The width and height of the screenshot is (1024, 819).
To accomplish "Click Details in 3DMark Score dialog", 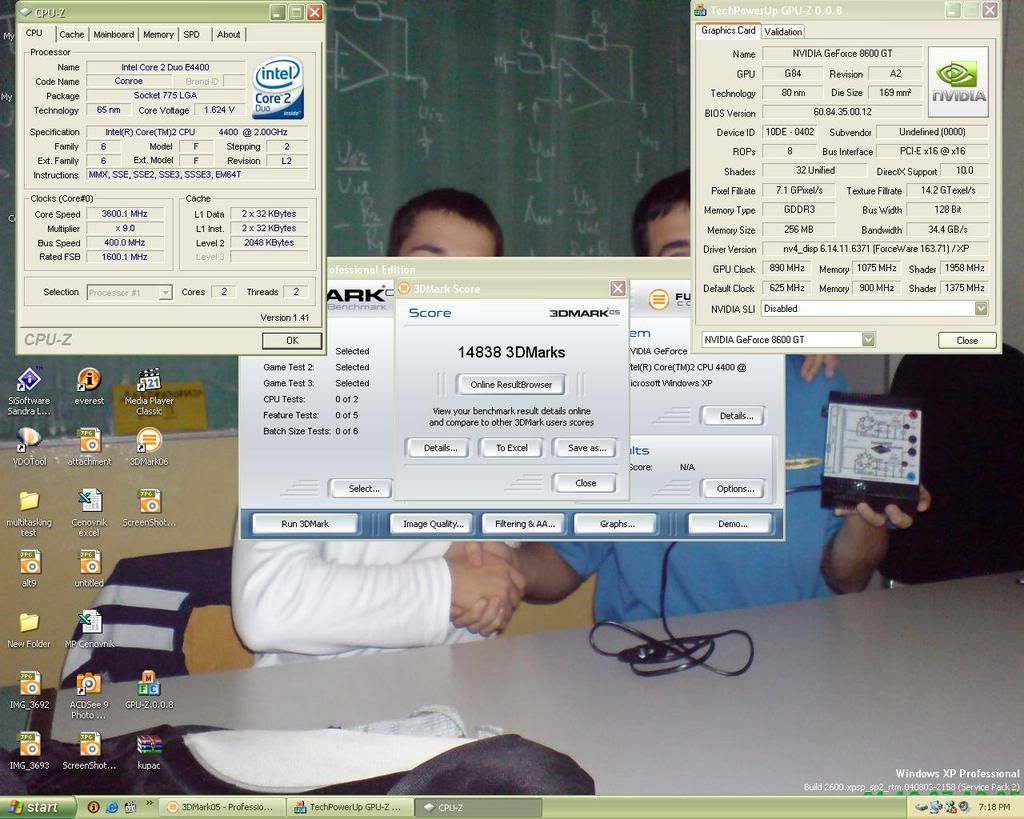I will 440,448.
